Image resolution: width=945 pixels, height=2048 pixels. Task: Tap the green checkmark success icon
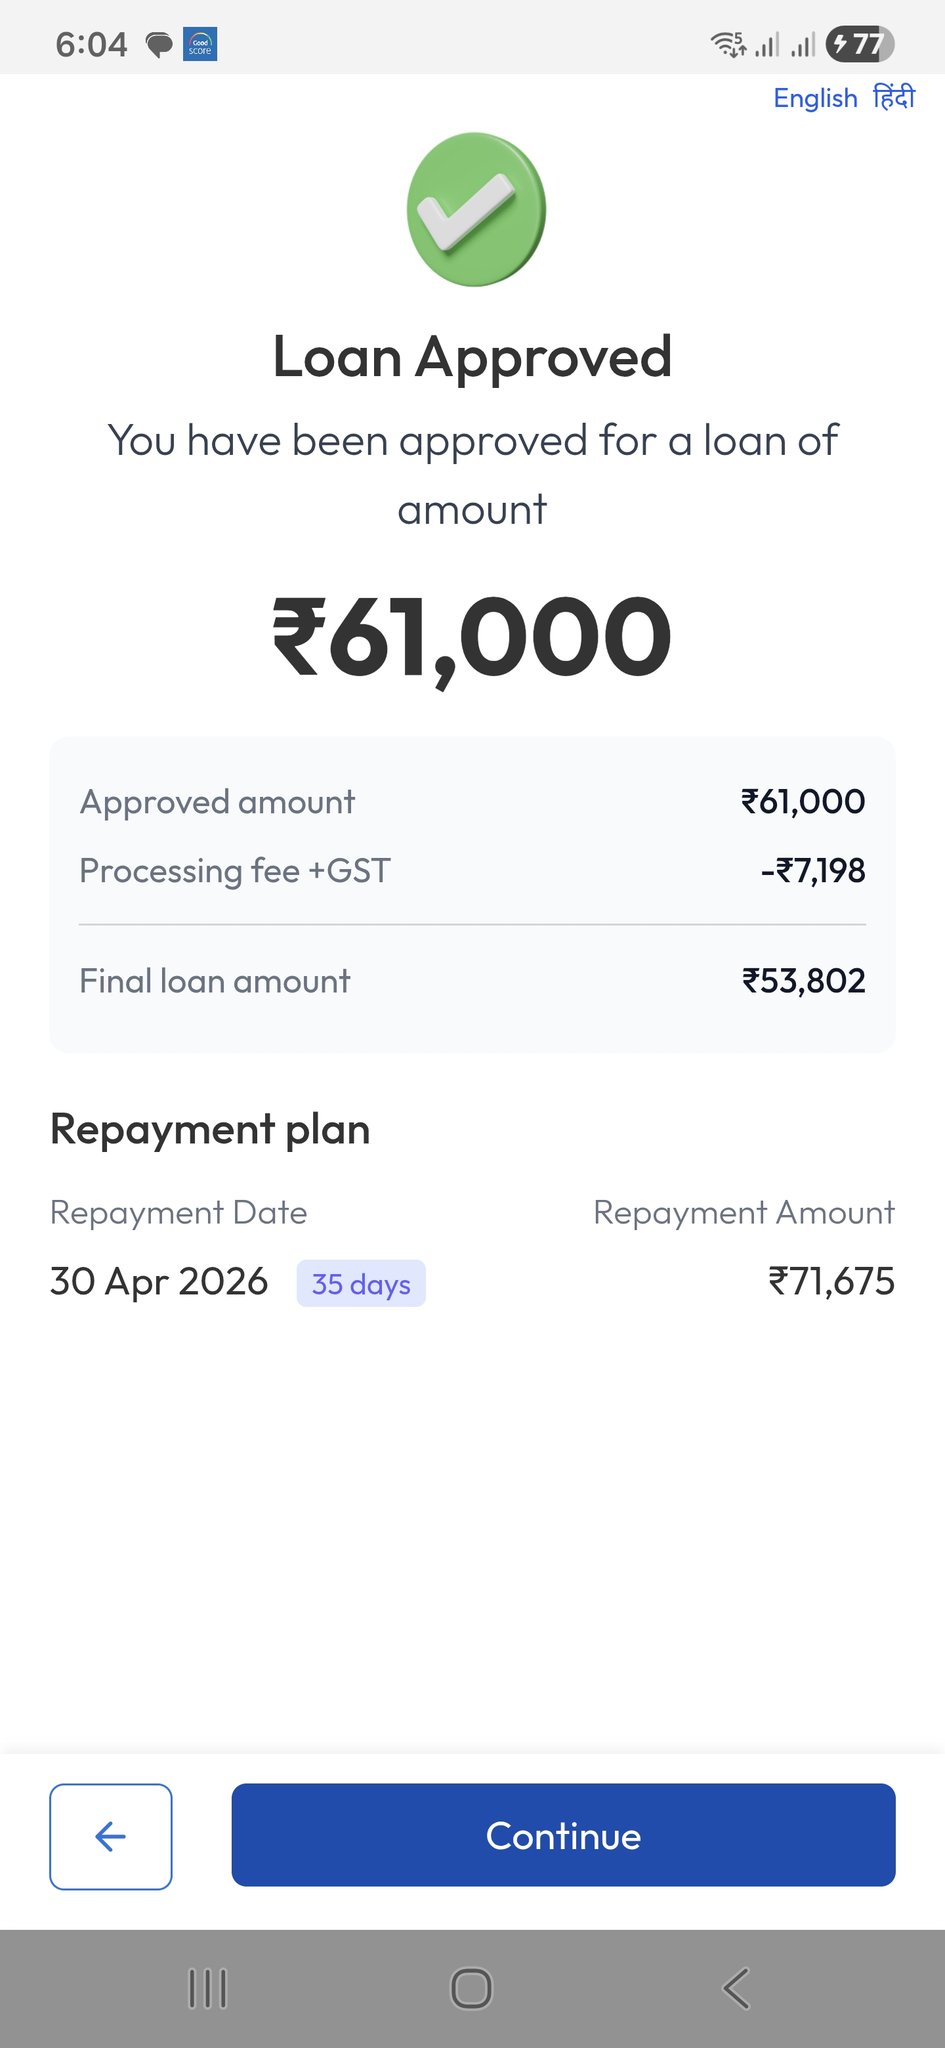coord(475,209)
